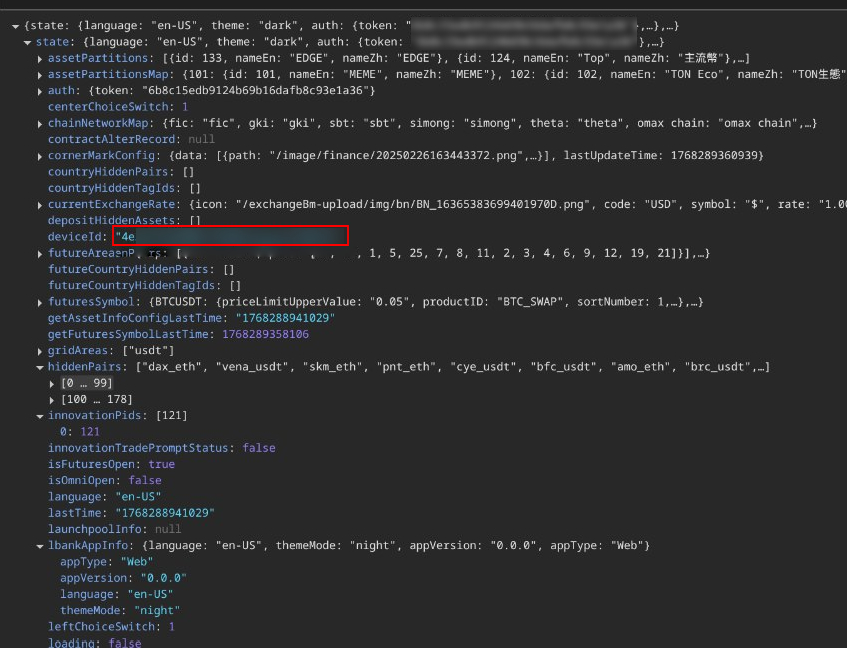This screenshot has width=847, height=648.
Task: Select the launchpoolInfo null row
Action: click(115, 529)
